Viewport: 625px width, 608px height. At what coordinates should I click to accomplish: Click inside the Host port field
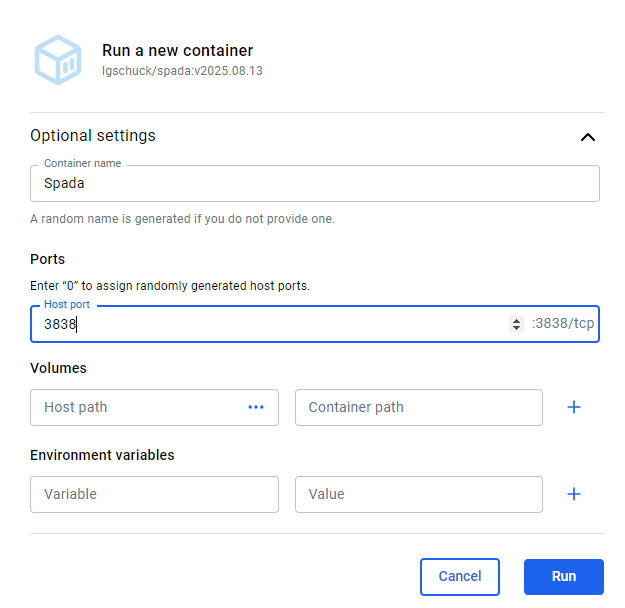point(270,324)
